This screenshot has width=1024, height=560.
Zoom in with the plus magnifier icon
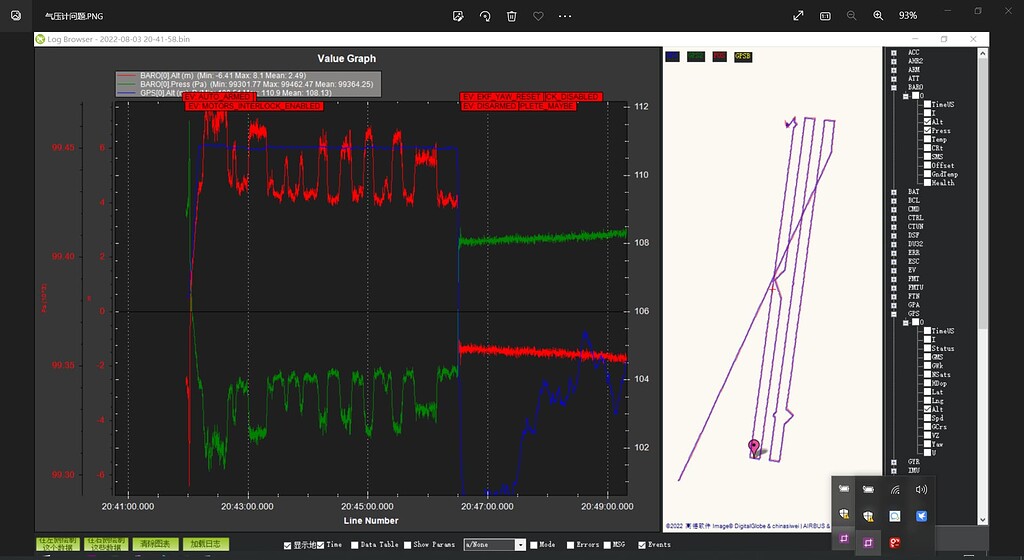[x=878, y=16]
